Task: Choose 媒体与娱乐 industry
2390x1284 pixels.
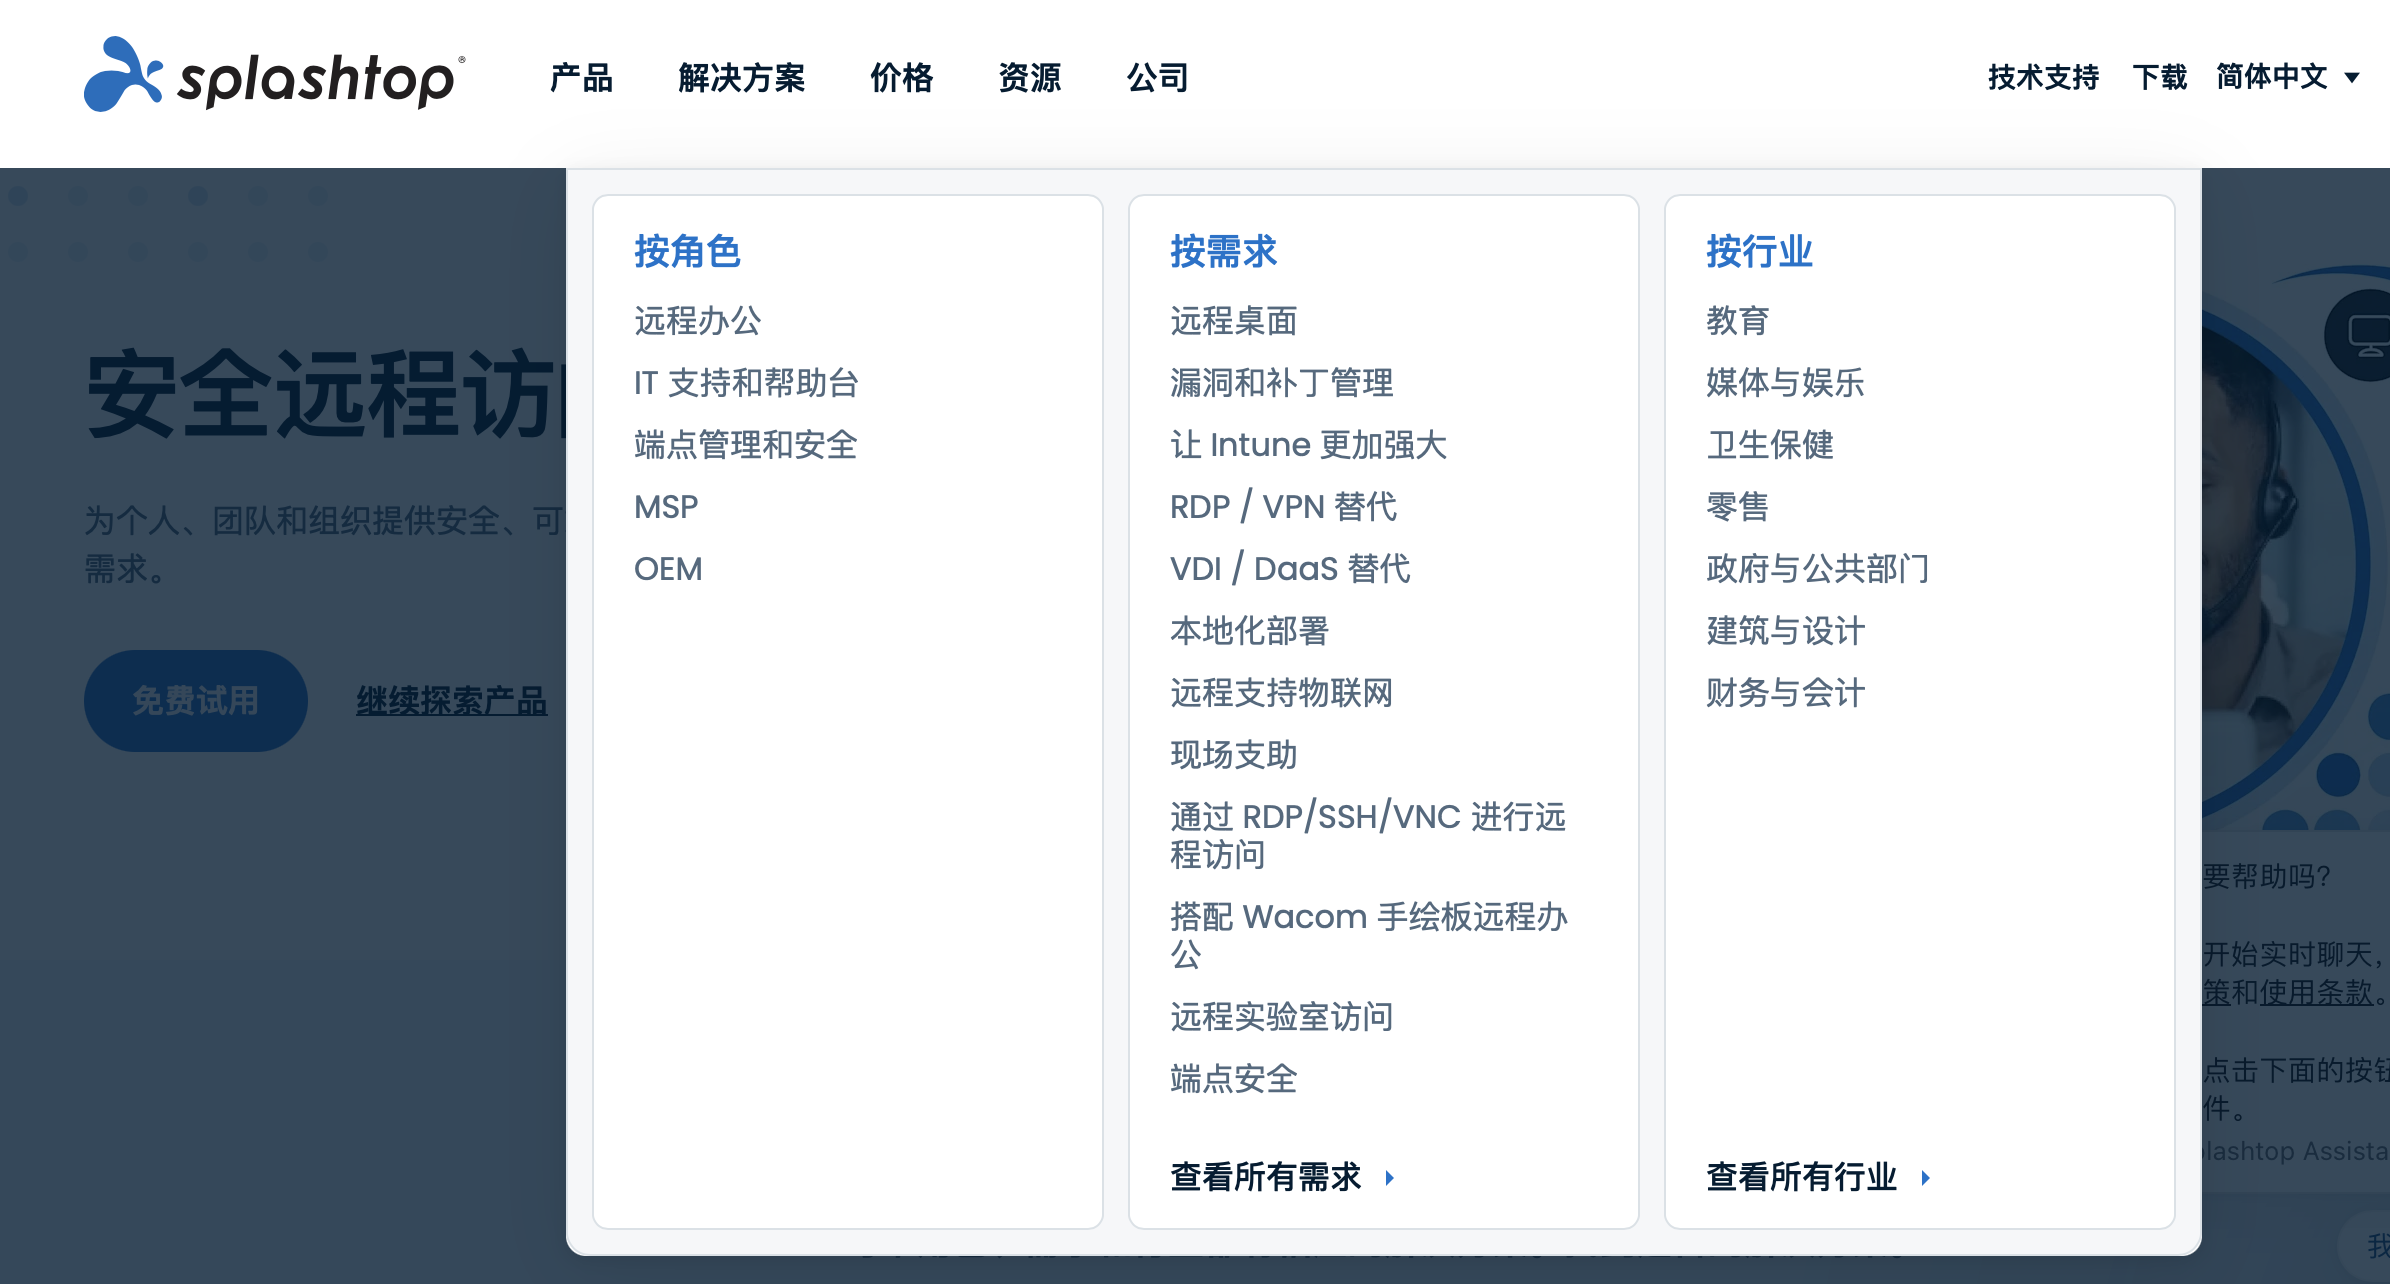Action: (x=1785, y=383)
